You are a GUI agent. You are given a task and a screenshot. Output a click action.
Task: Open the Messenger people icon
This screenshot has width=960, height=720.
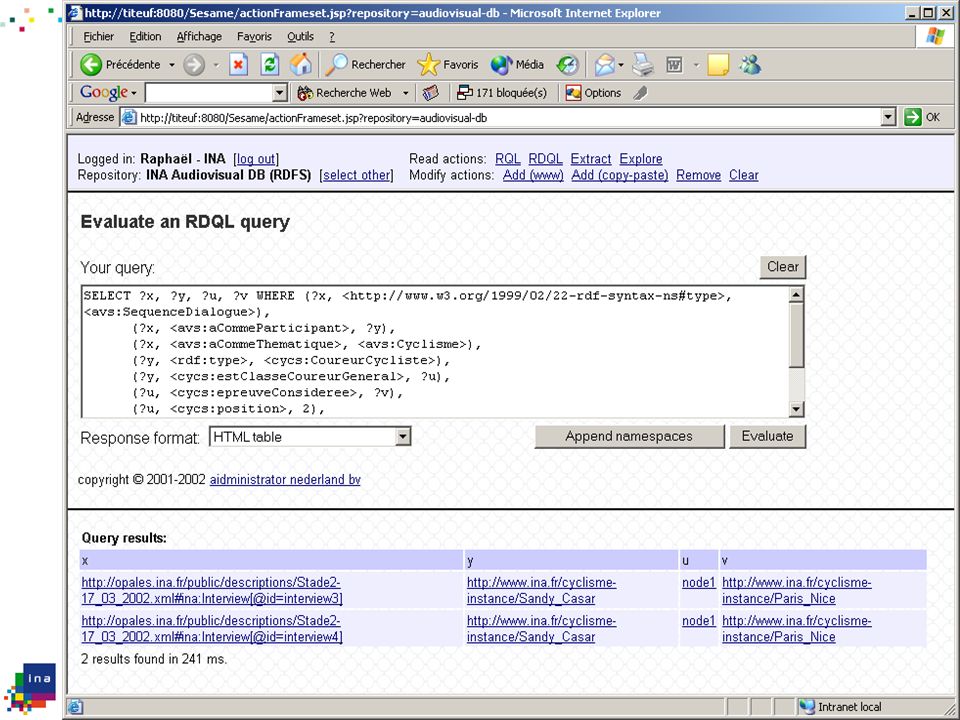pos(750,64)
